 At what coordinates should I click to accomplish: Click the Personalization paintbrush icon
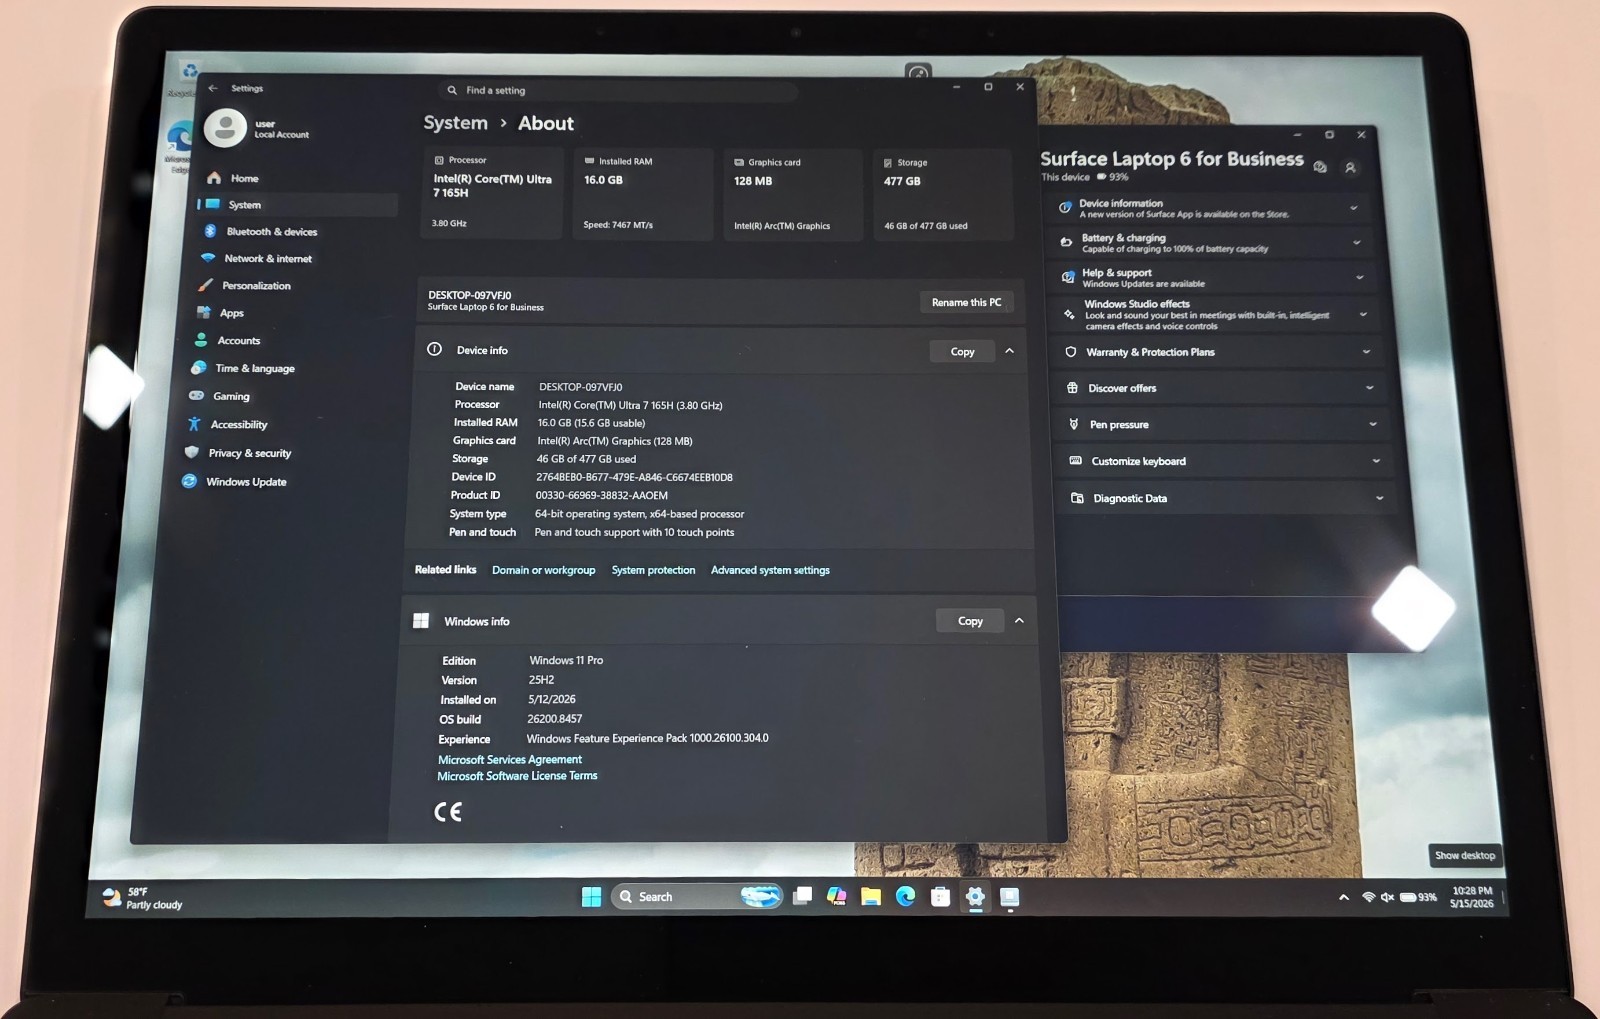(x=205, y=285)
